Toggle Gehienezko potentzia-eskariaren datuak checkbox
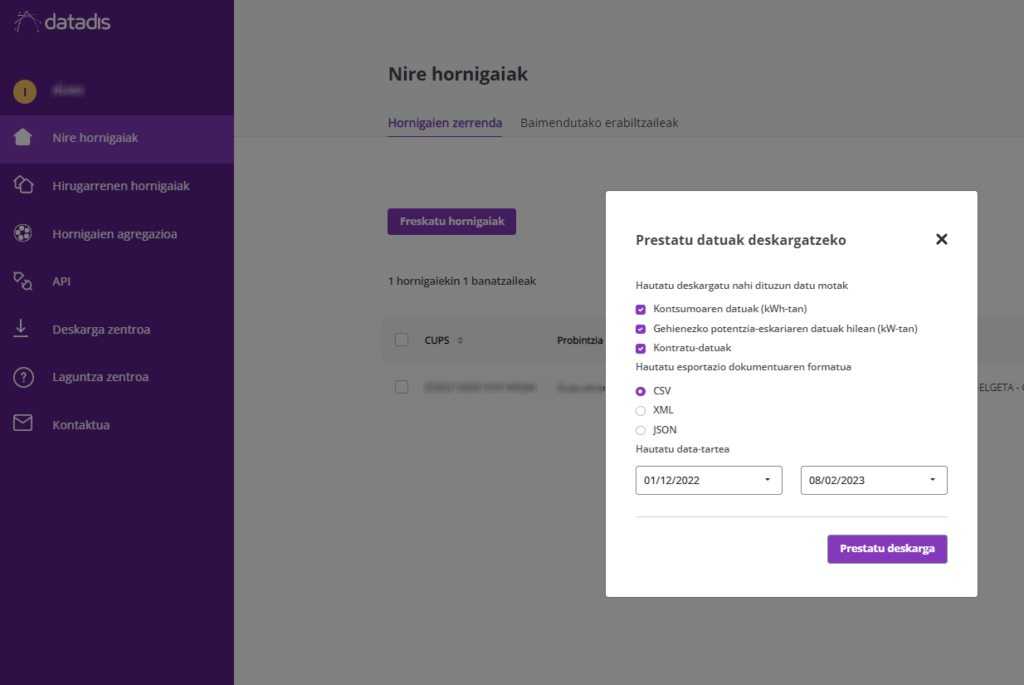Viewport: 1024px width, 685px height. 641,329
